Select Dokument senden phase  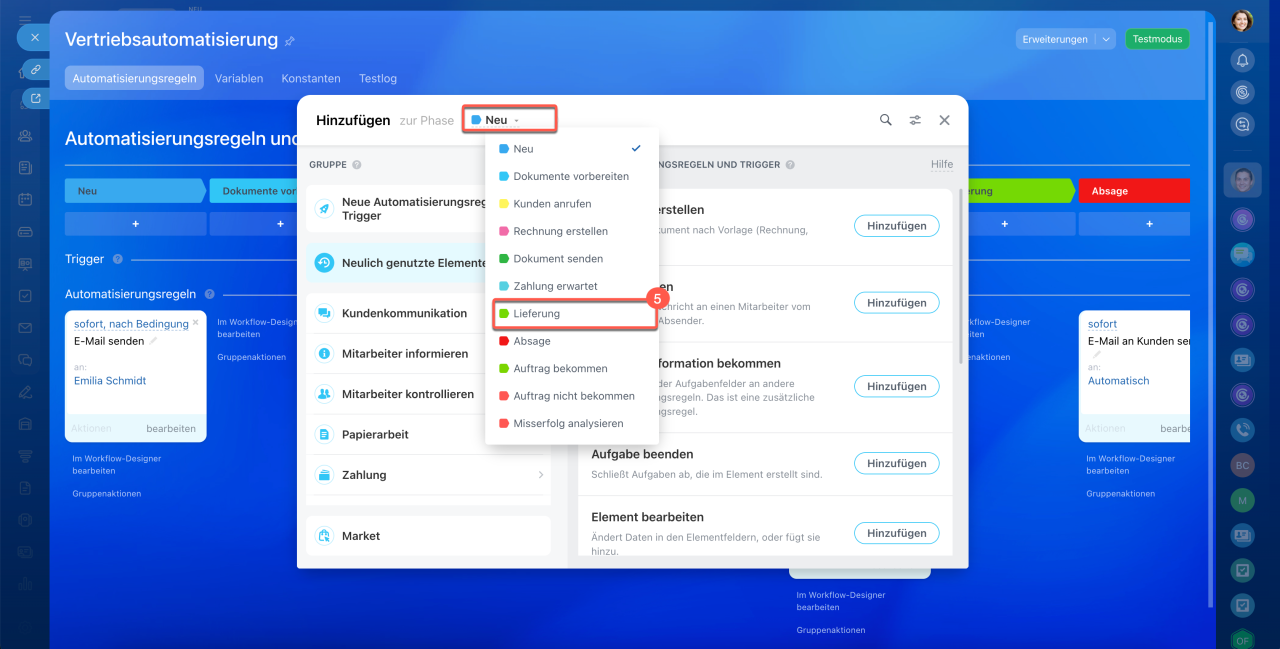572,259
